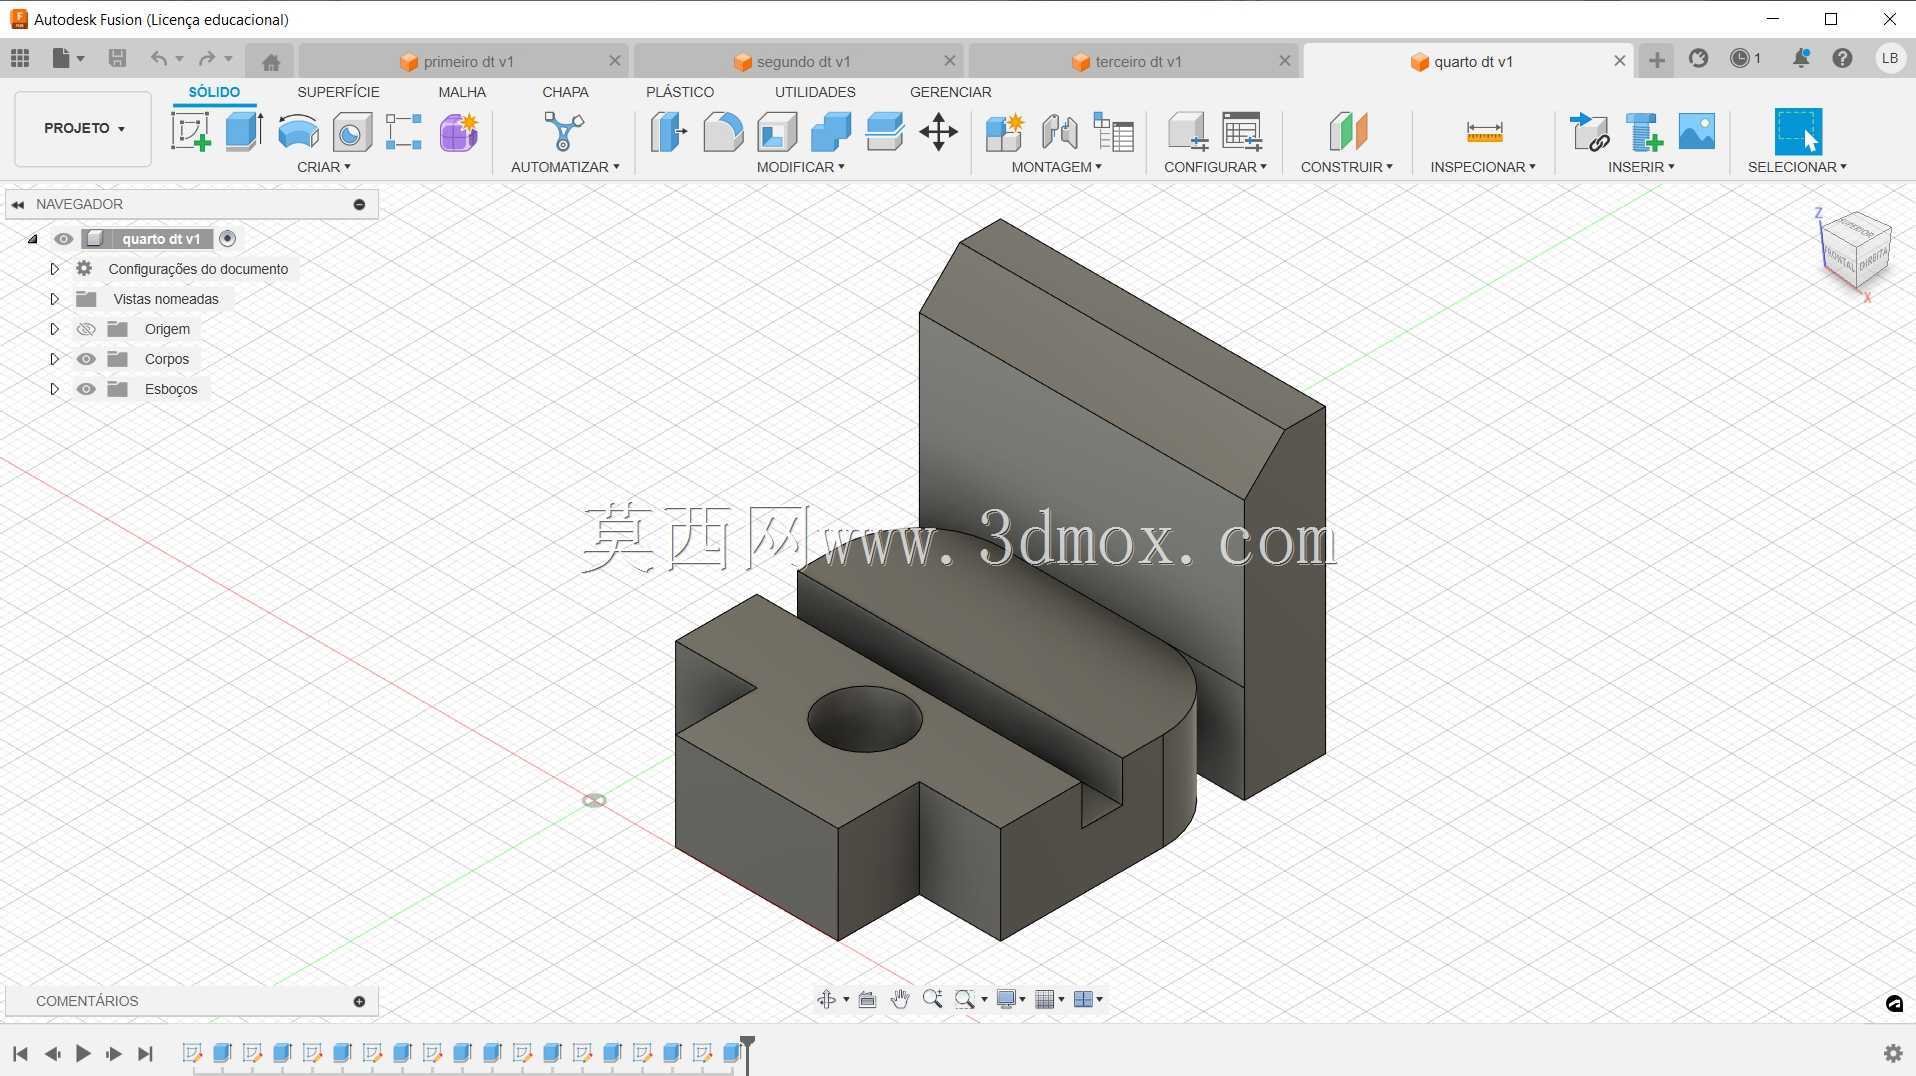This screenshot has height=1076, width=1916.
Task: Select the Extrude tool
Action: (x=244, y=132)
